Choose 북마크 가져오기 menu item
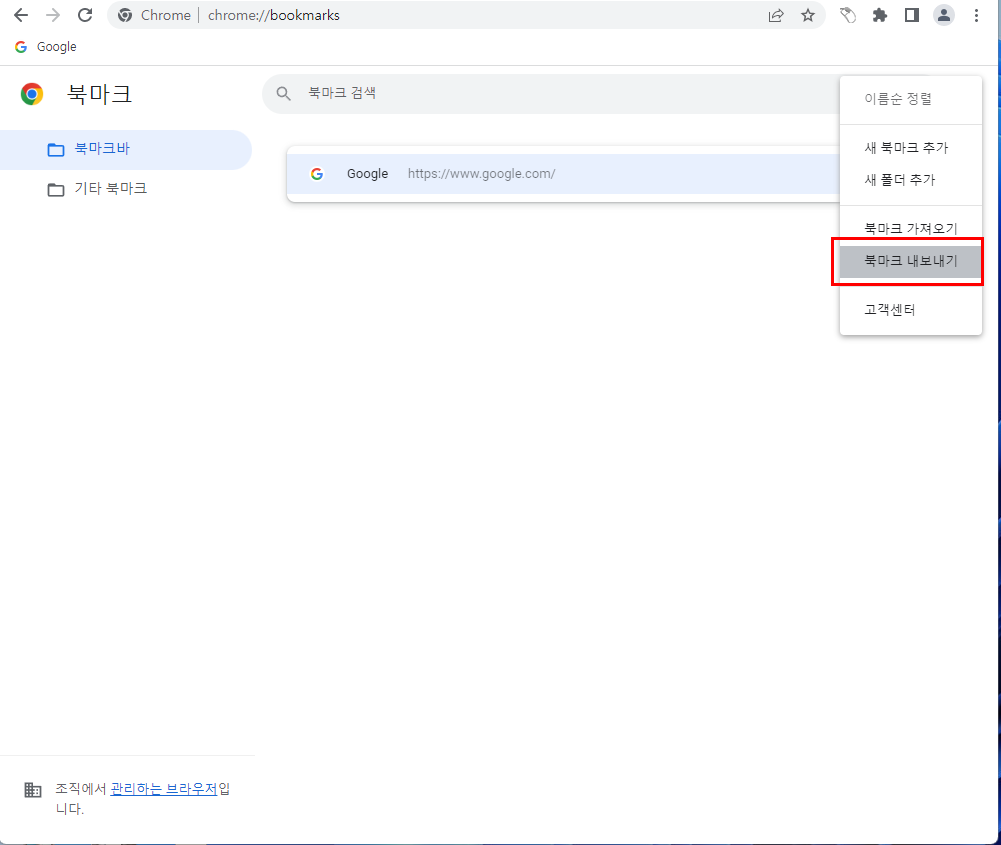 pyautogui.click(x=910, y=228)
